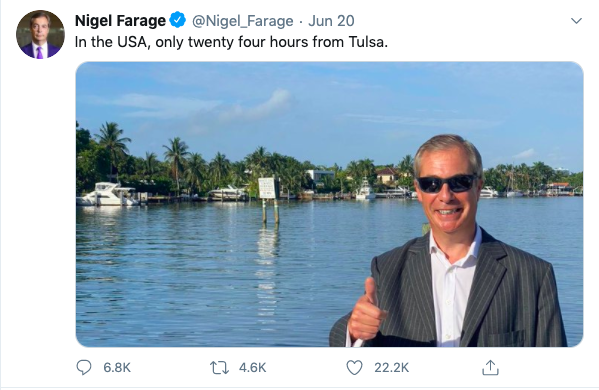Image resolution: width=599 pixels, height=390 pixels.
Task: Open Nigel Farage's round profile avatar
Action: click(x=40, y=34)
